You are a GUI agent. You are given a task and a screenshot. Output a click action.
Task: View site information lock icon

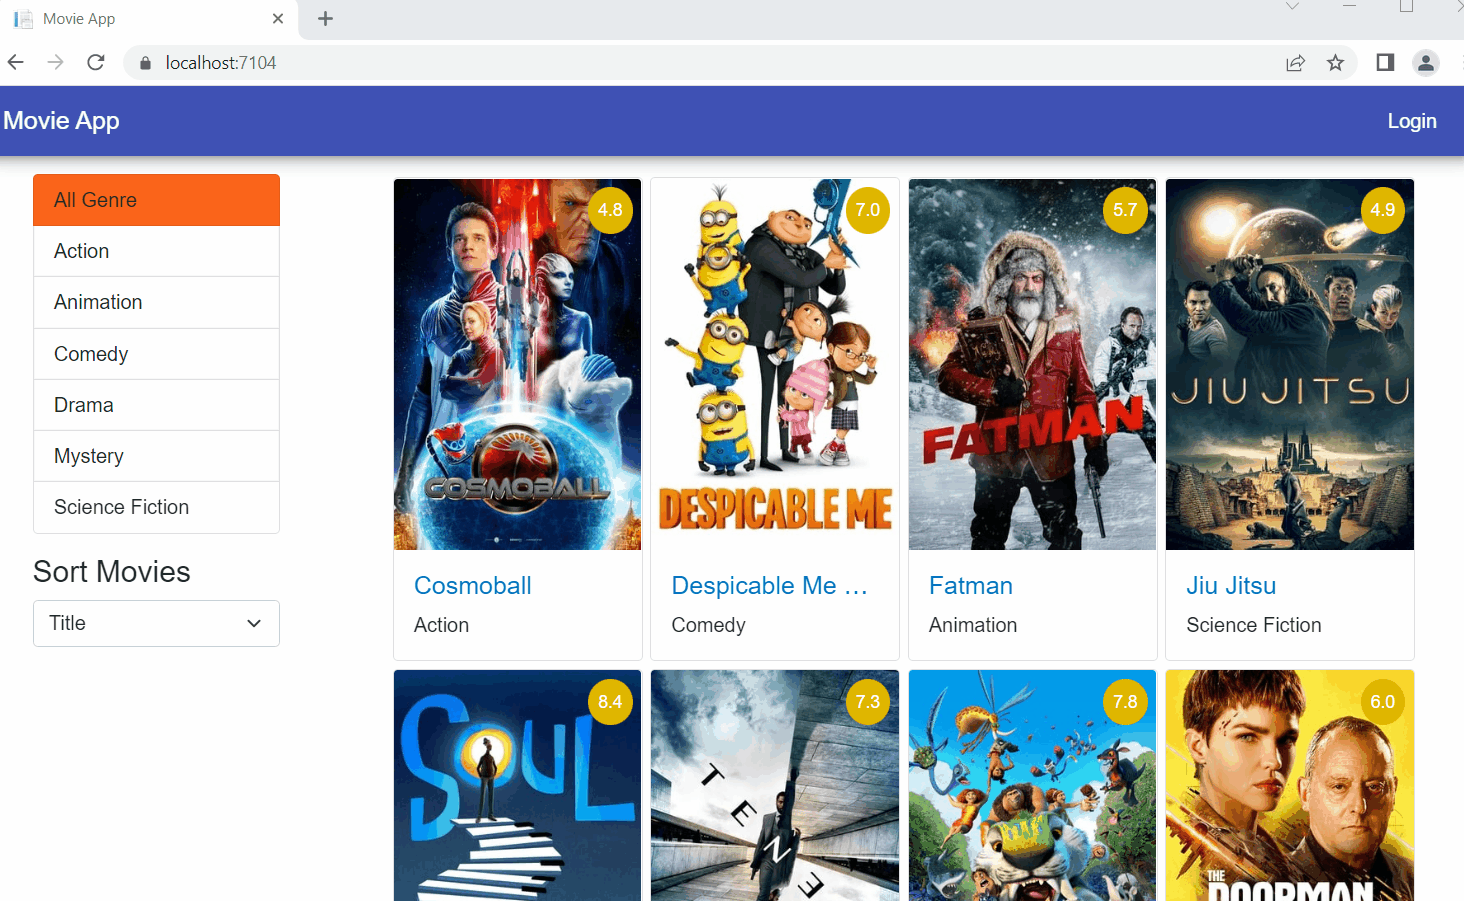pos(145,63)
